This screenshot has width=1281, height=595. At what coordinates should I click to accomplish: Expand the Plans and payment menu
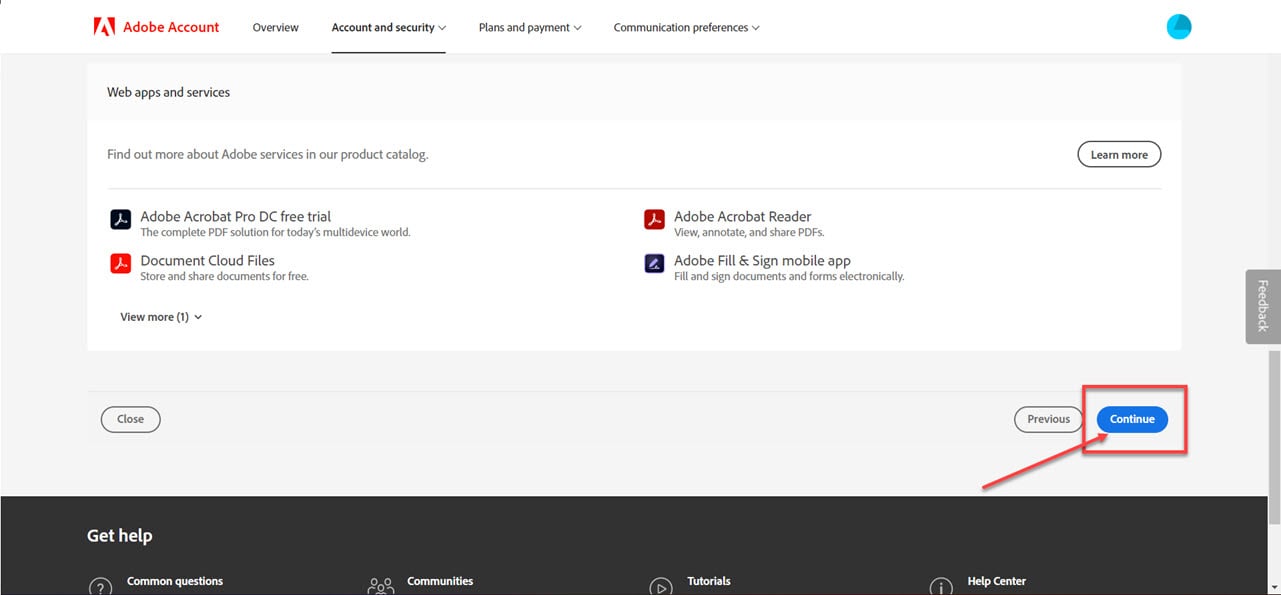click(530, 27)
